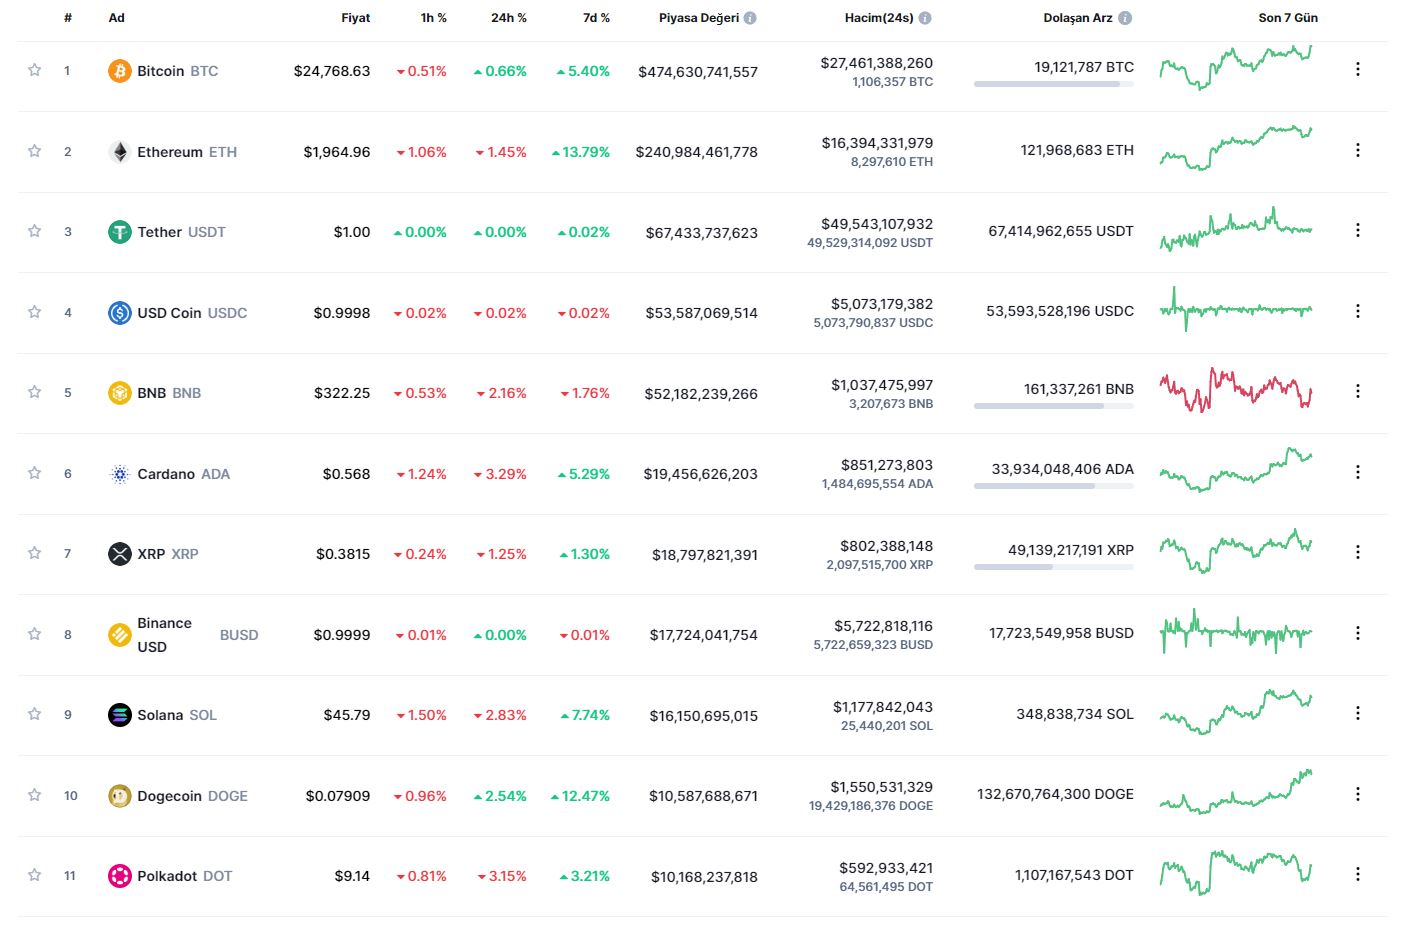The image size is (1418, 925).
Task: Click the Dogecoin logo icon
Action: [120, 796]
